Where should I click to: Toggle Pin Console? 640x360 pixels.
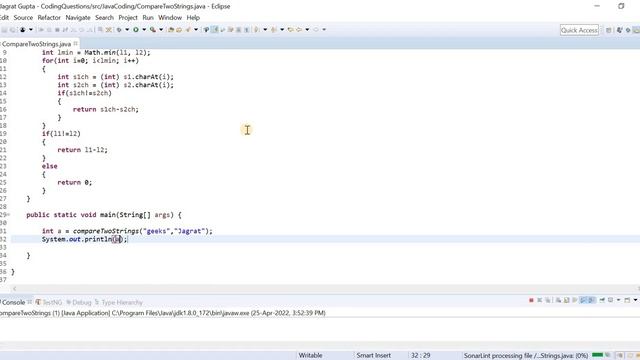602,300
